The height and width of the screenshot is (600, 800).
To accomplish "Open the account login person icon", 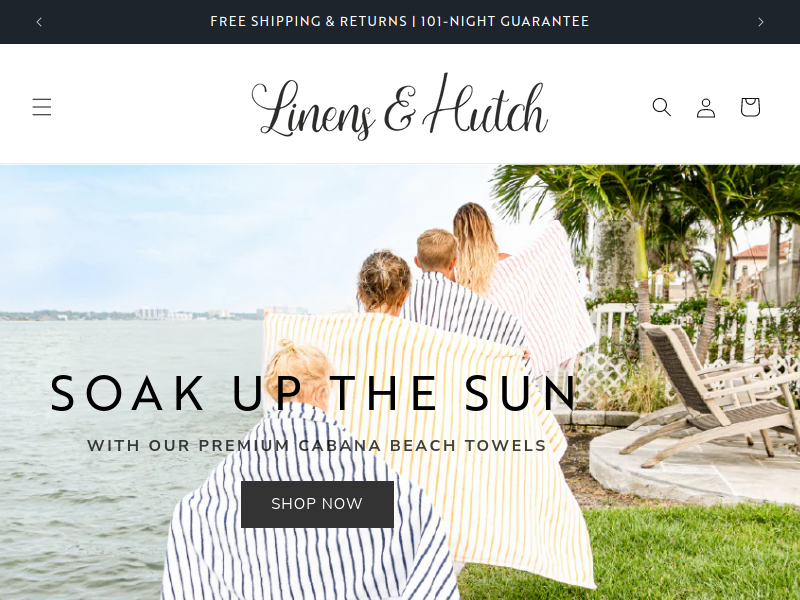I will pos(706,108).
